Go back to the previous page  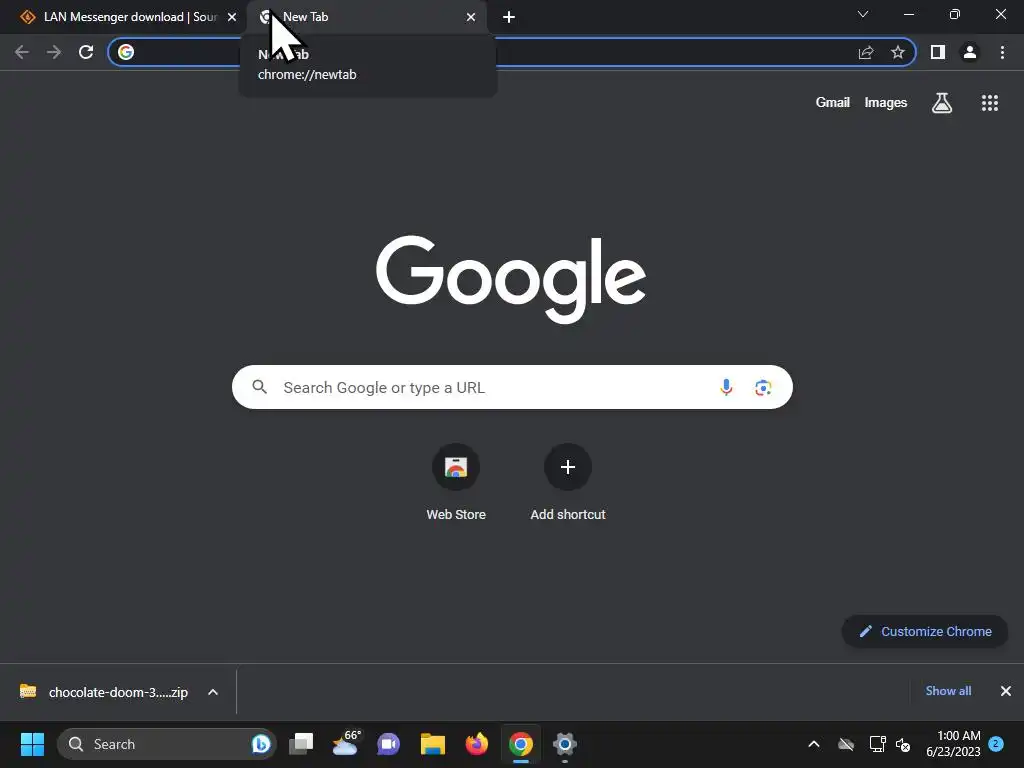point(22,52)
